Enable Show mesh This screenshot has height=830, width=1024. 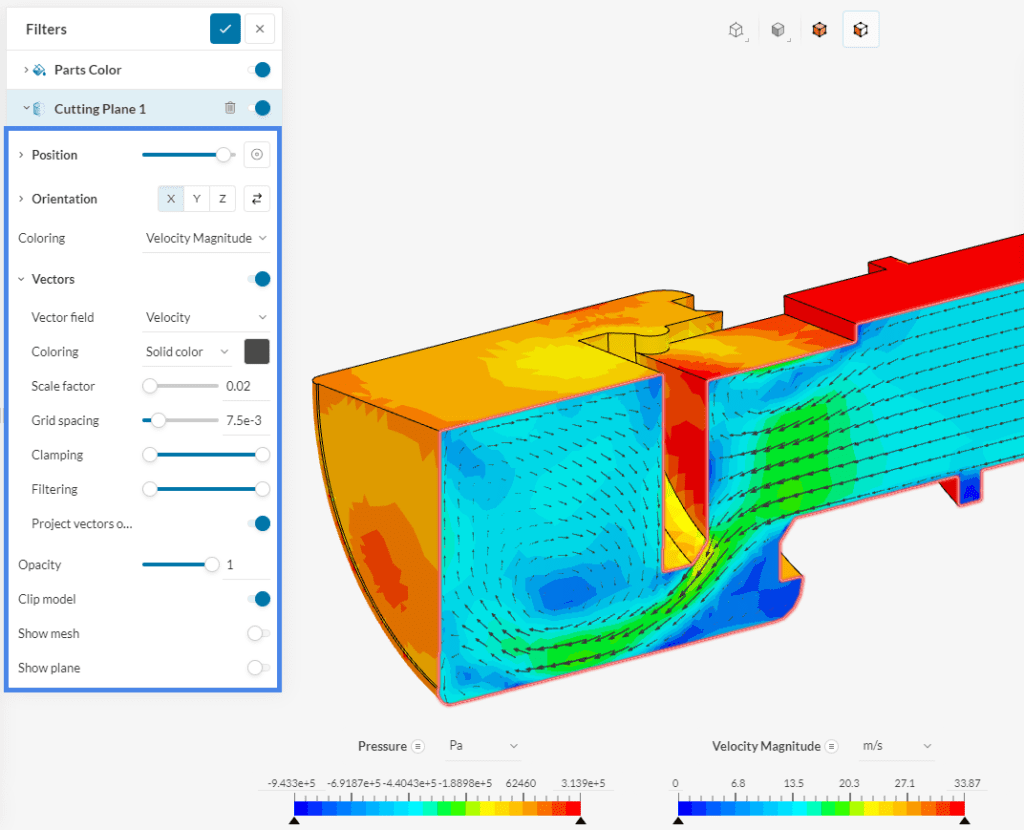(x=258, y=633)
